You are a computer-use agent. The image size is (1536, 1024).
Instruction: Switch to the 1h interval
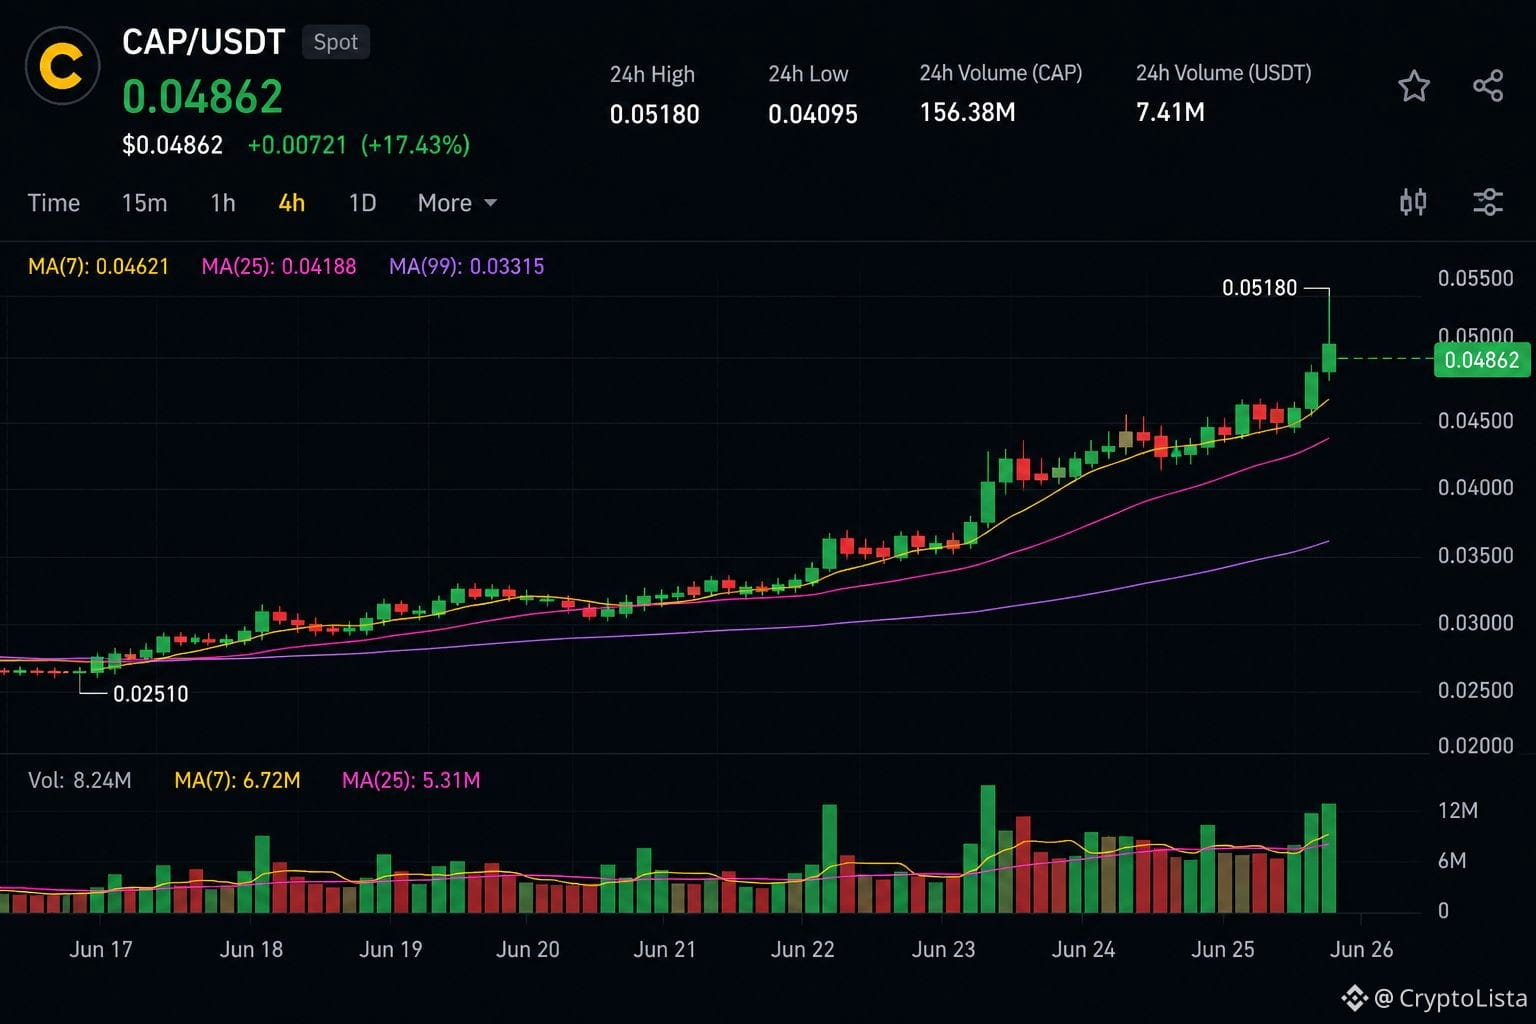coord(223,203)
